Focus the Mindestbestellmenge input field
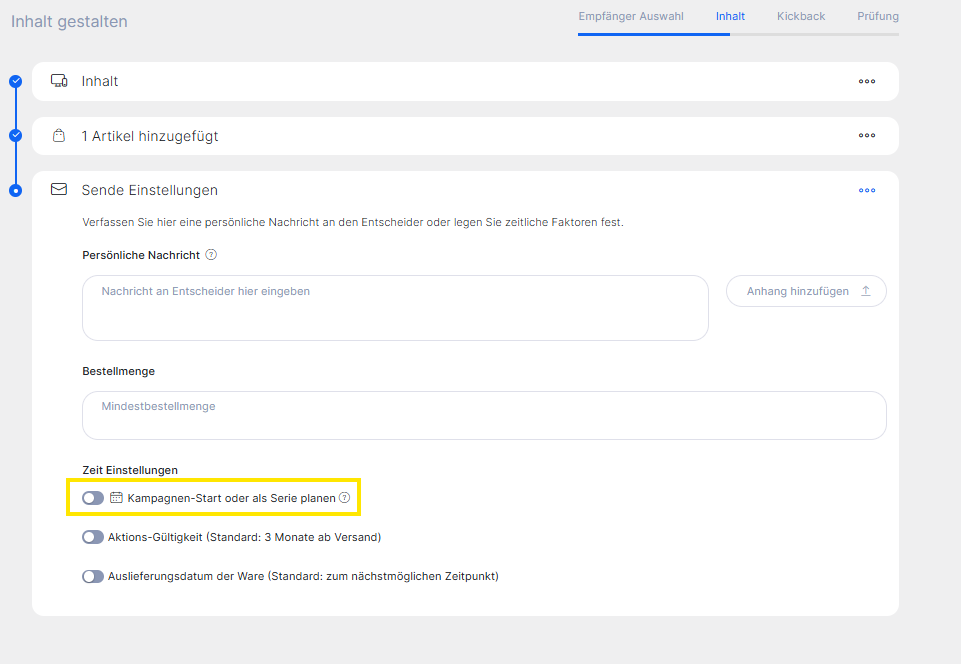This screenshot has height=664, width=961. point(484,415)
